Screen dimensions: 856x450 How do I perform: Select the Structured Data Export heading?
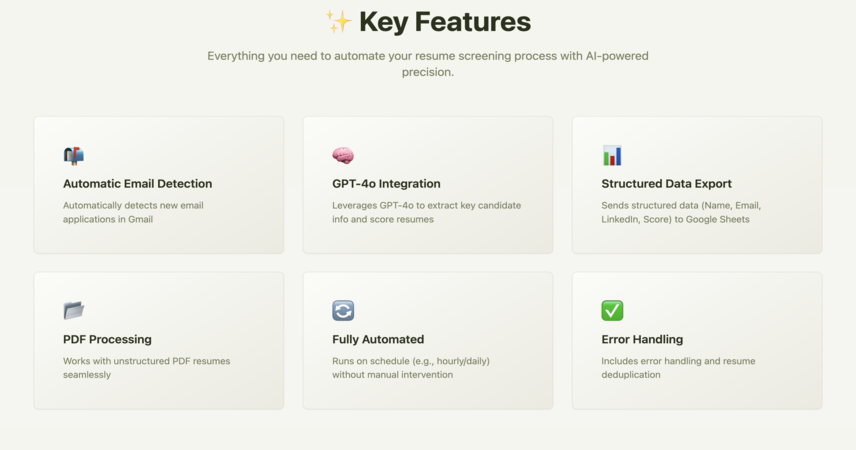coord(666,183)
